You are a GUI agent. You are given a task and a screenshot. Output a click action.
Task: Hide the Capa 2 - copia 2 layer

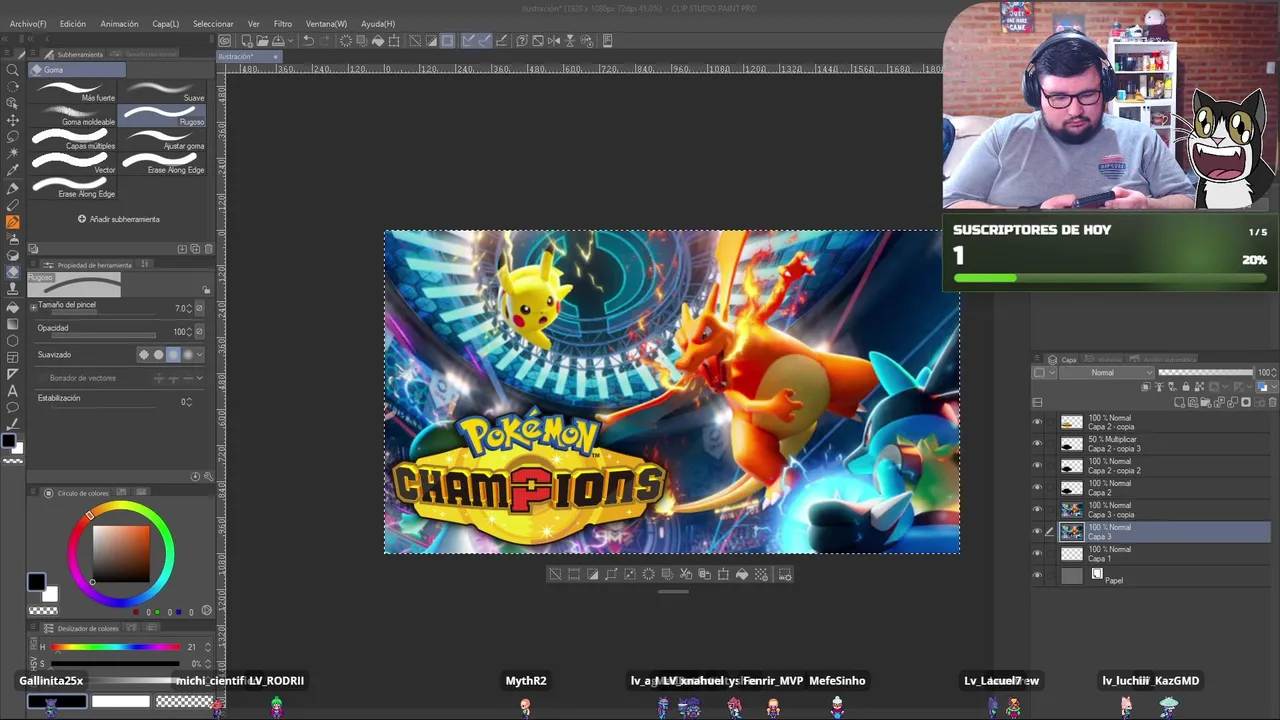(x=1037, y=465)
